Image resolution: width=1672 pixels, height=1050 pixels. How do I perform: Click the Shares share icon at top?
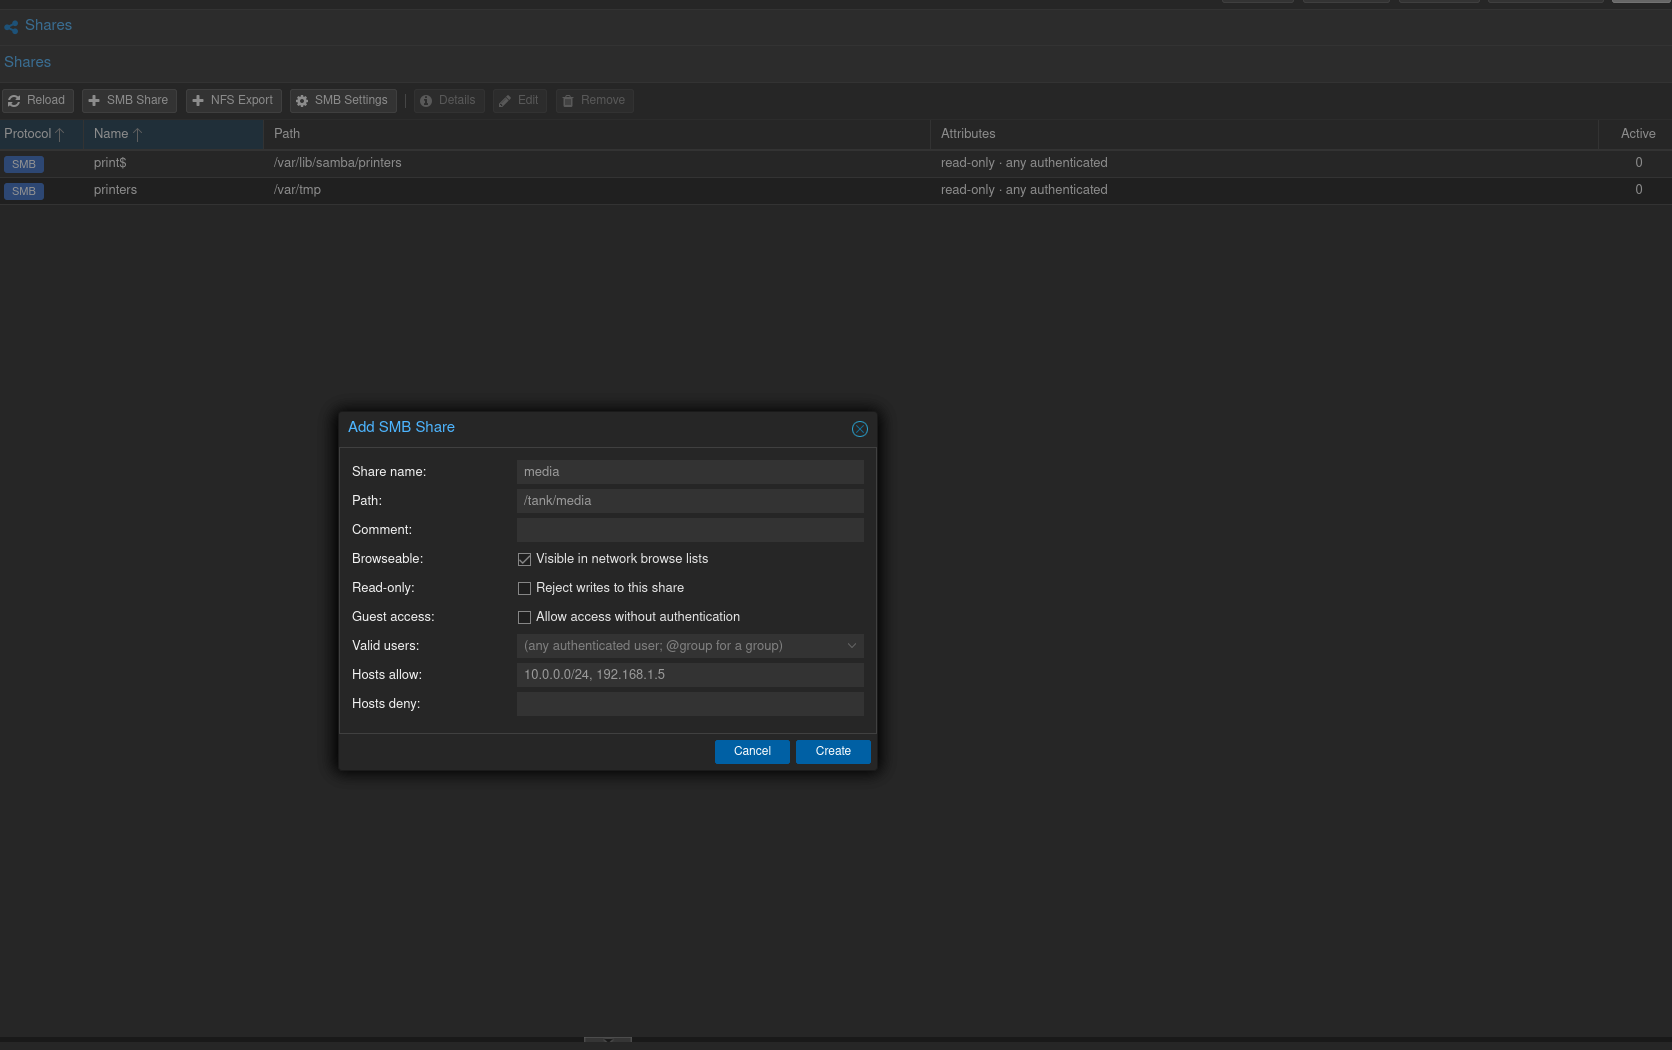click(11, 27)
